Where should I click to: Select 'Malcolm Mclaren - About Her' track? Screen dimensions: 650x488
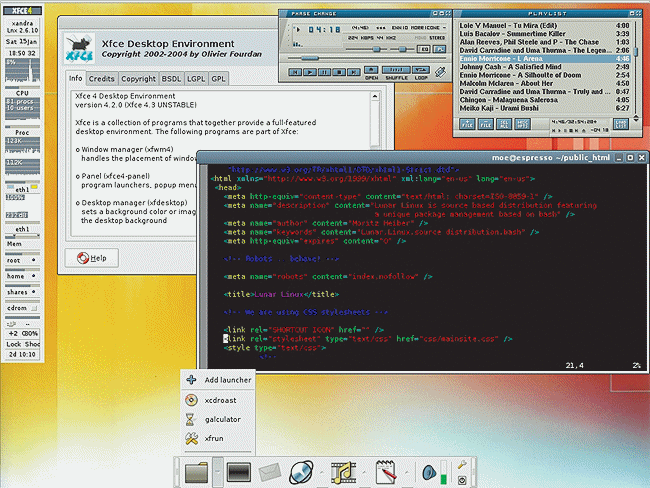click(x=544, y=83)
